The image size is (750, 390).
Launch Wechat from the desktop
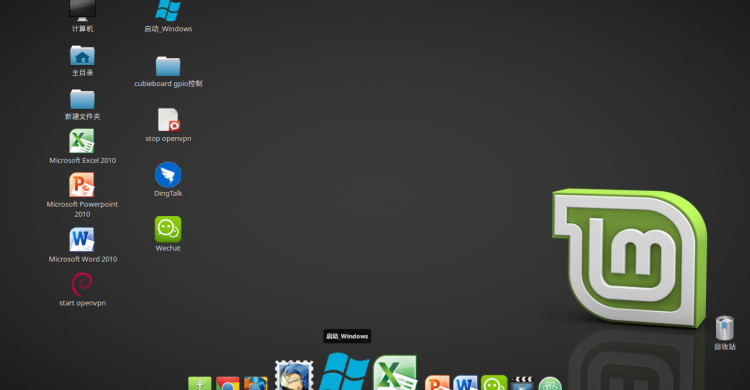pyautogui.click(x=168, y=229)
